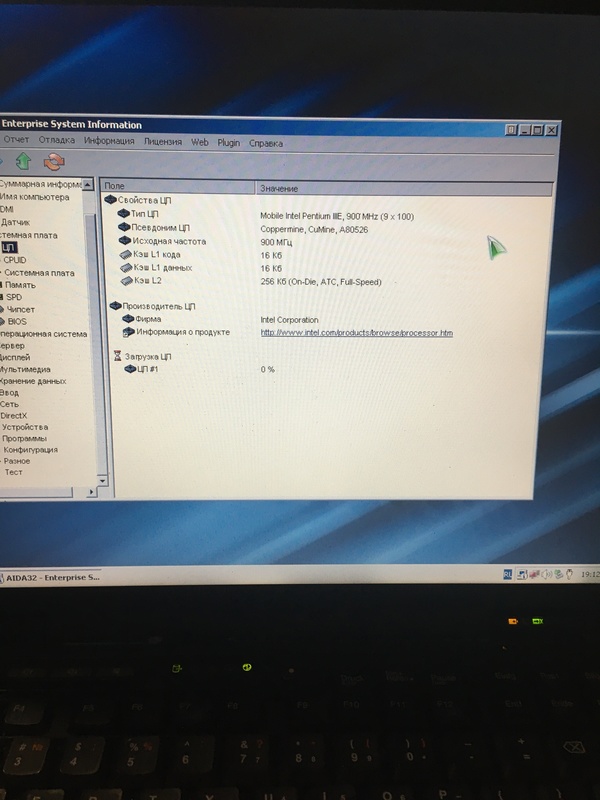The width and height of the screenshot is (600, 800).
Task: Click the Значение column header
Action: click(404, 189)
